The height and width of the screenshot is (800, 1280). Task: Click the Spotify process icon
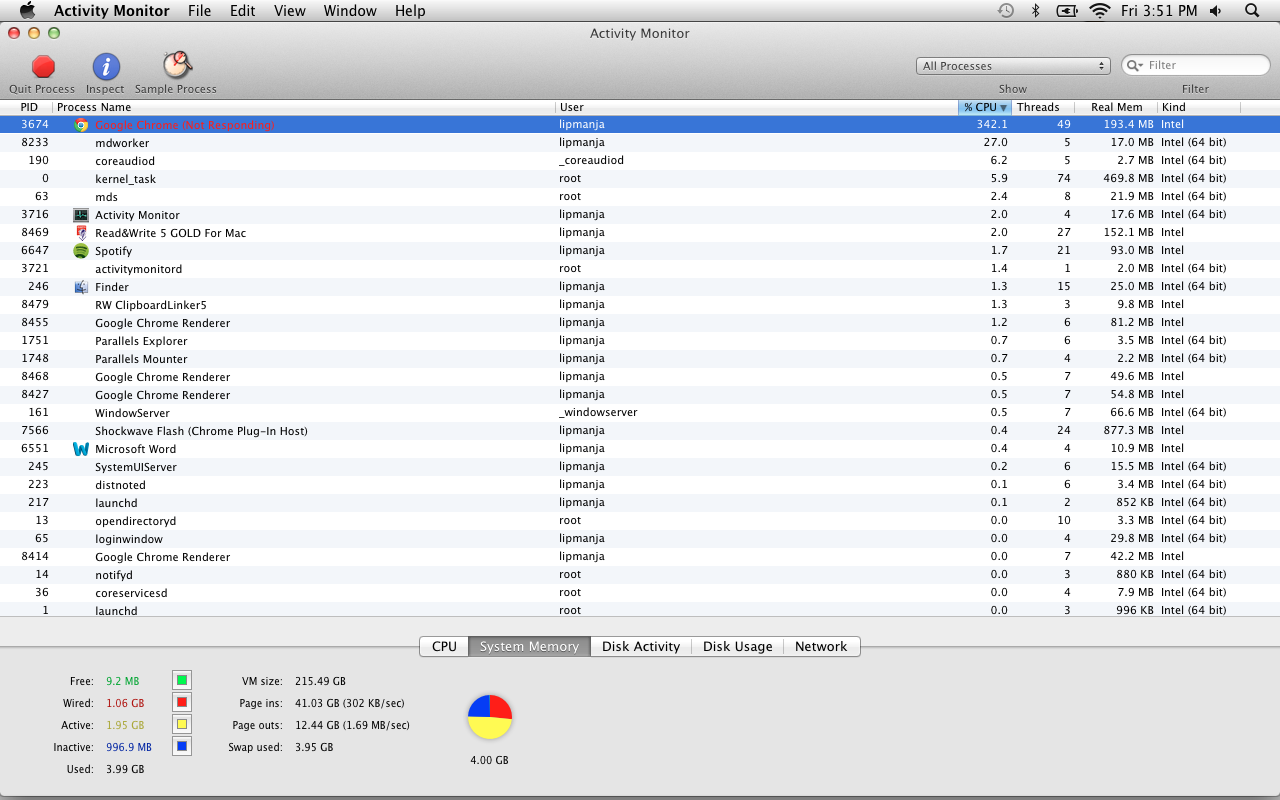coord(81,251)
